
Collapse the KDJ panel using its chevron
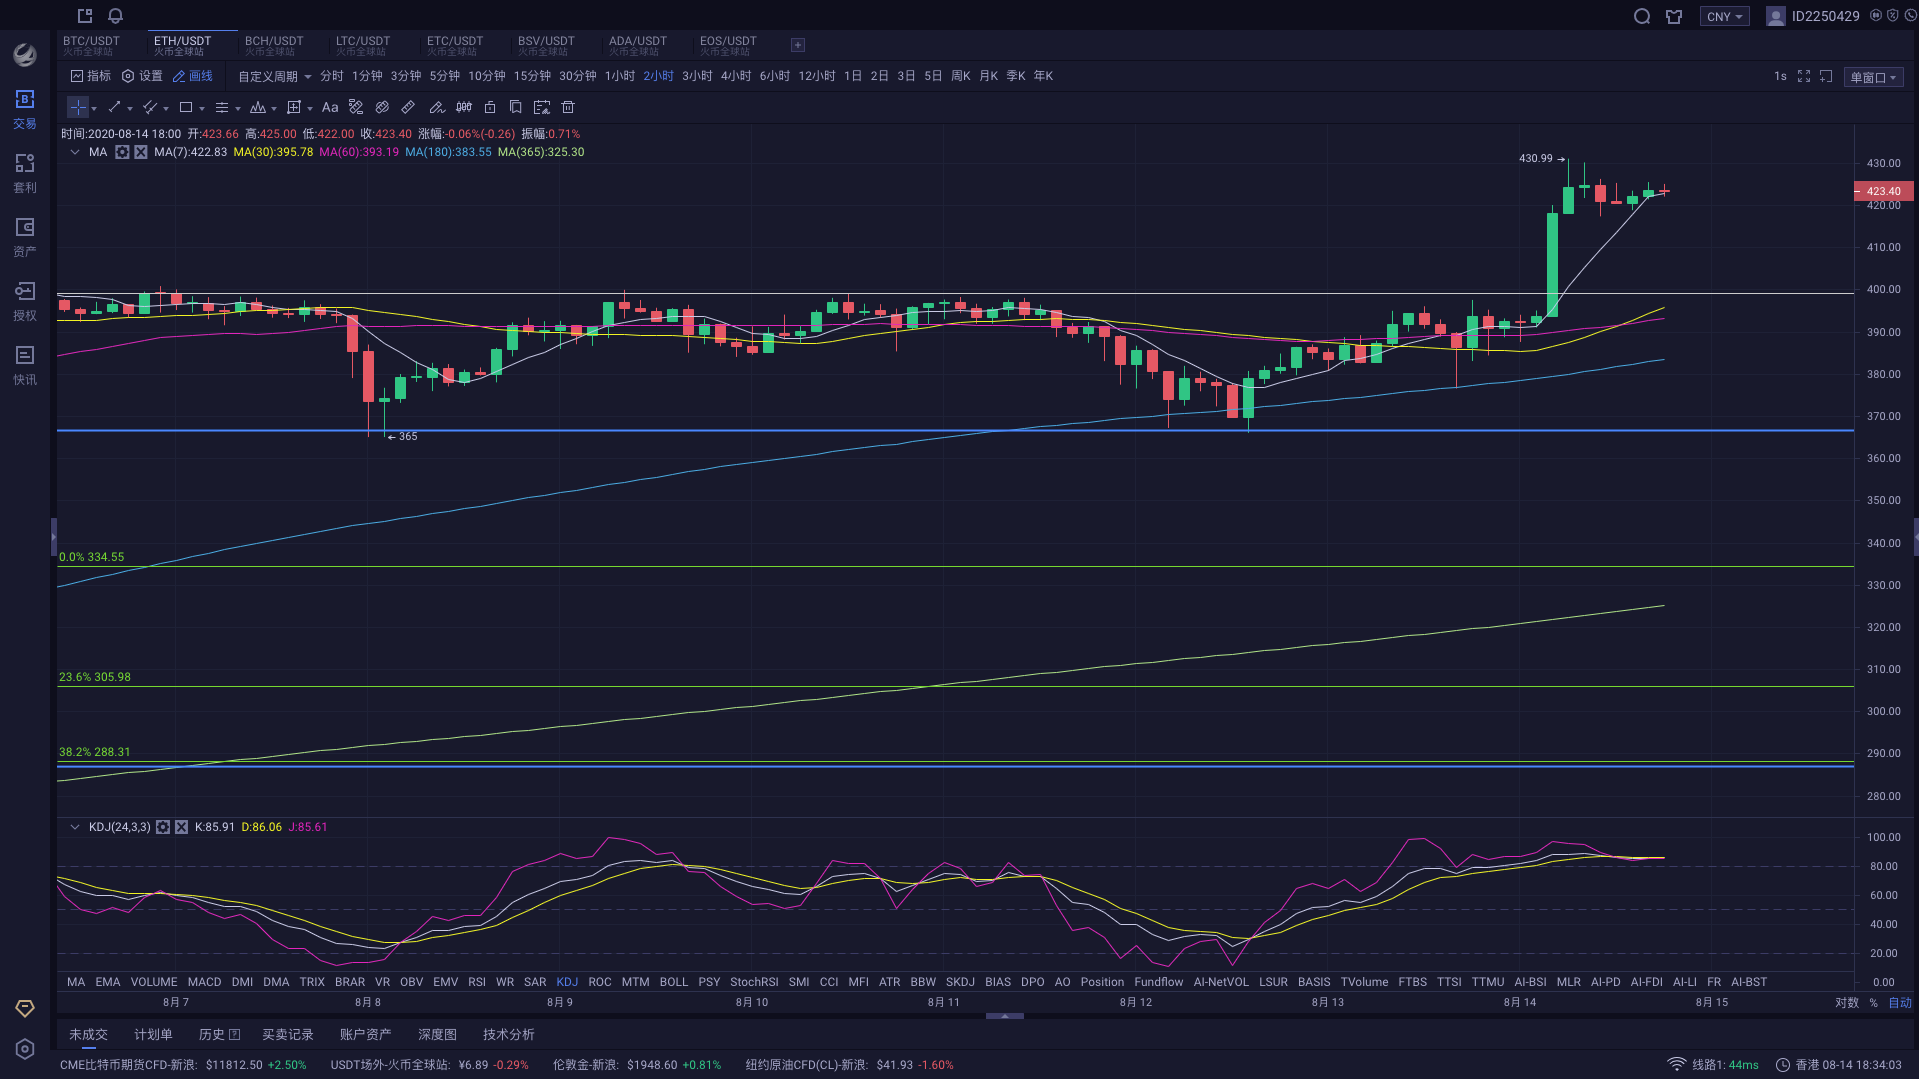pos(75,827)
